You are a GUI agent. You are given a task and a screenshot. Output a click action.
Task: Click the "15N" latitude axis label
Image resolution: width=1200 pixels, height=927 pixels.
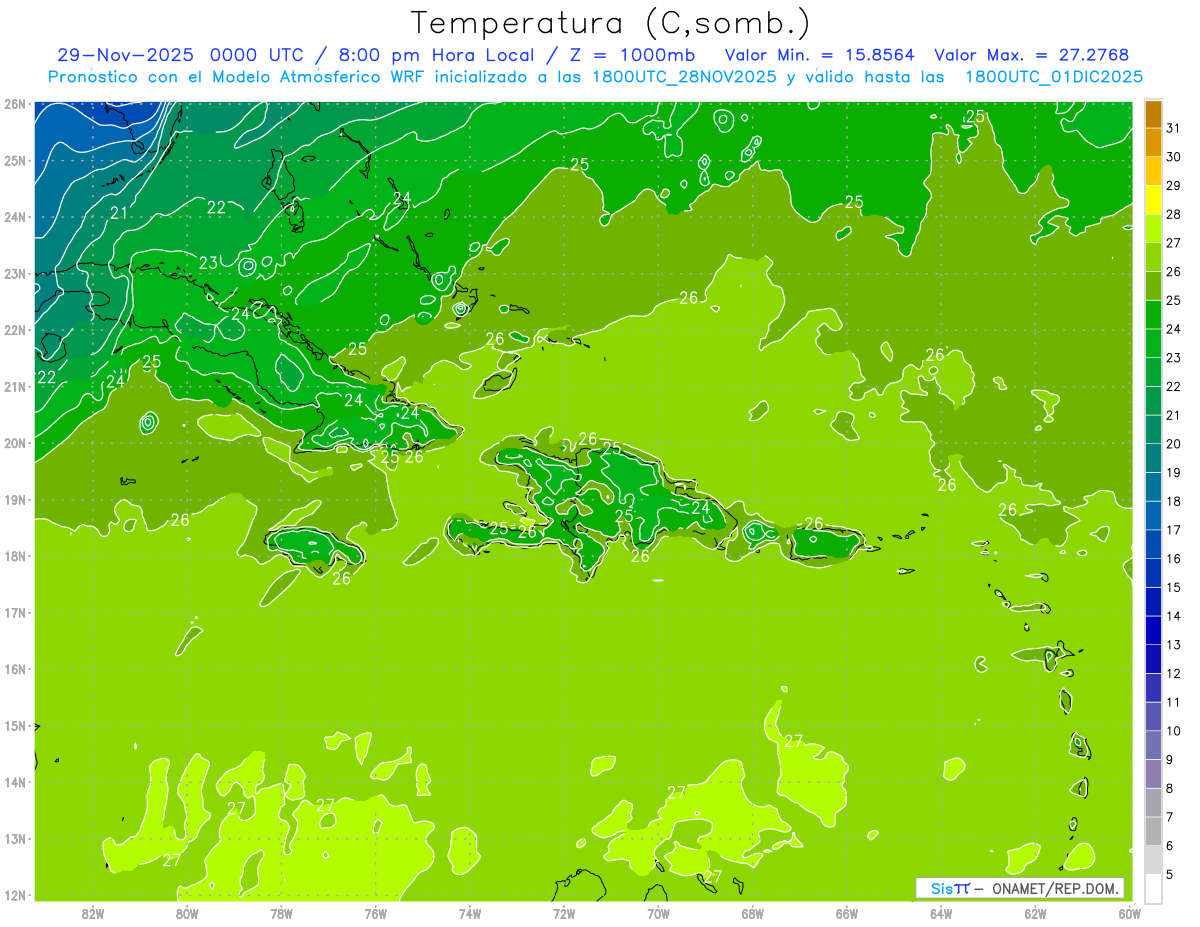(x=15, y=726)
